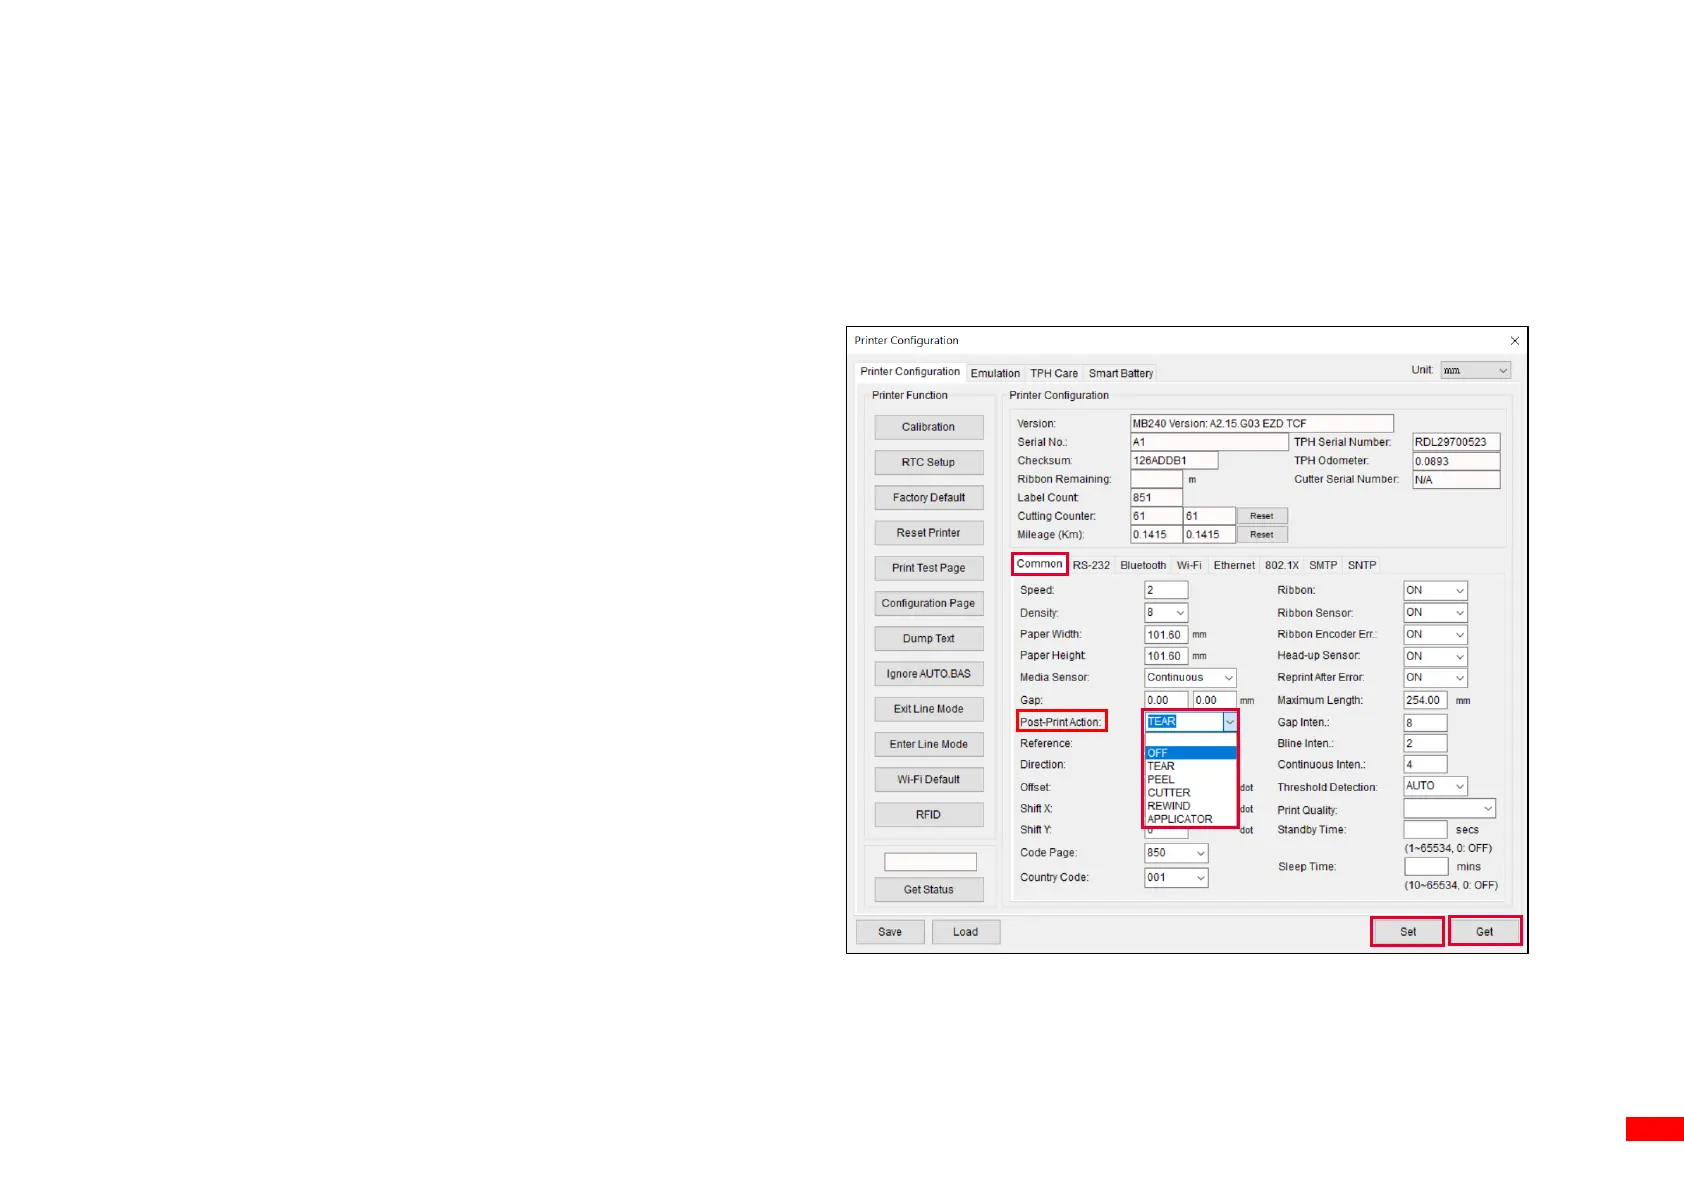
Task: Click the Ignore AUTO.BAS button
Action: pyautogui.click(x=928, y=674)
